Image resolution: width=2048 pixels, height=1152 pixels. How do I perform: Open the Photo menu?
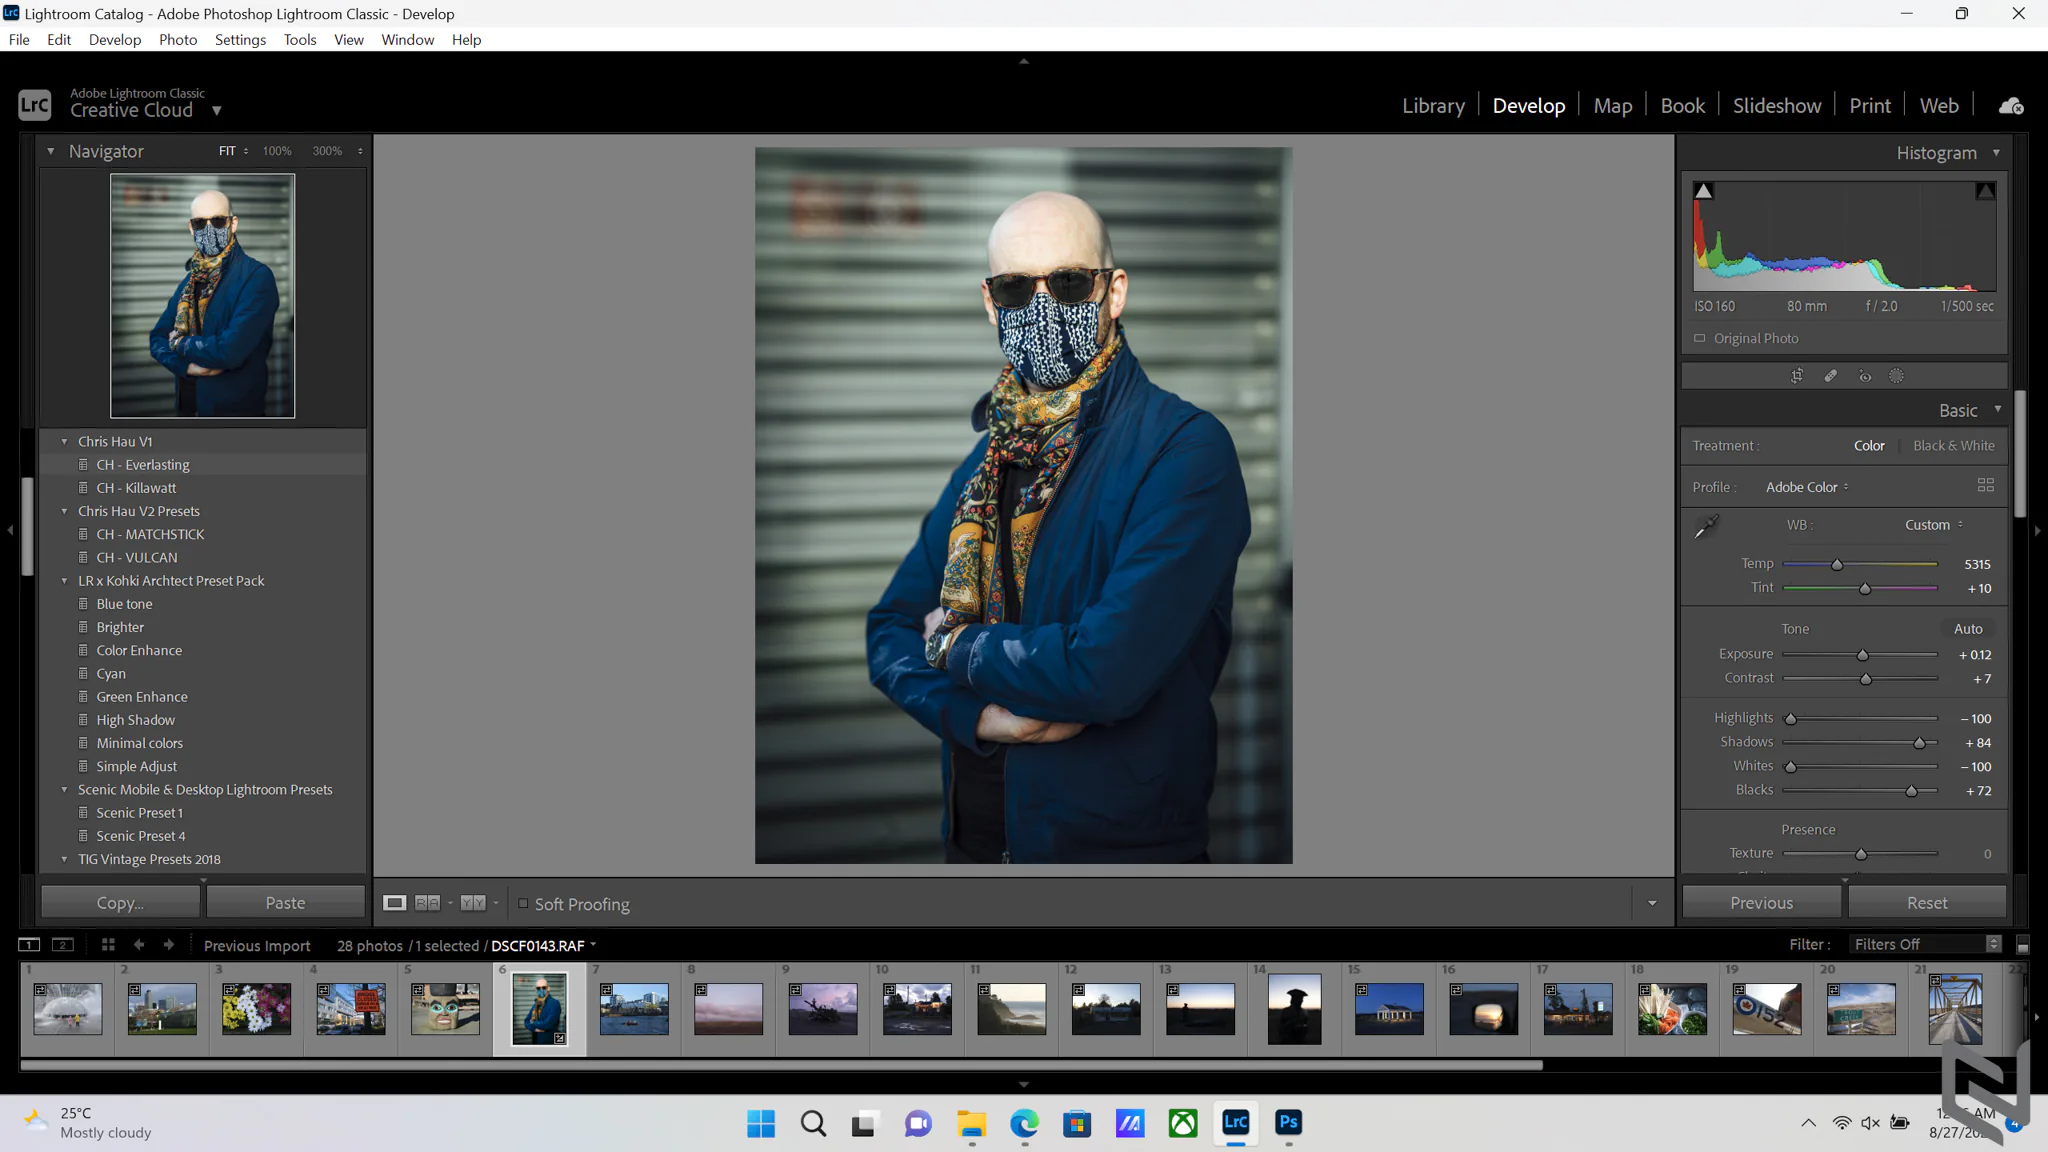pyautogui.click(x=178, y=40)
